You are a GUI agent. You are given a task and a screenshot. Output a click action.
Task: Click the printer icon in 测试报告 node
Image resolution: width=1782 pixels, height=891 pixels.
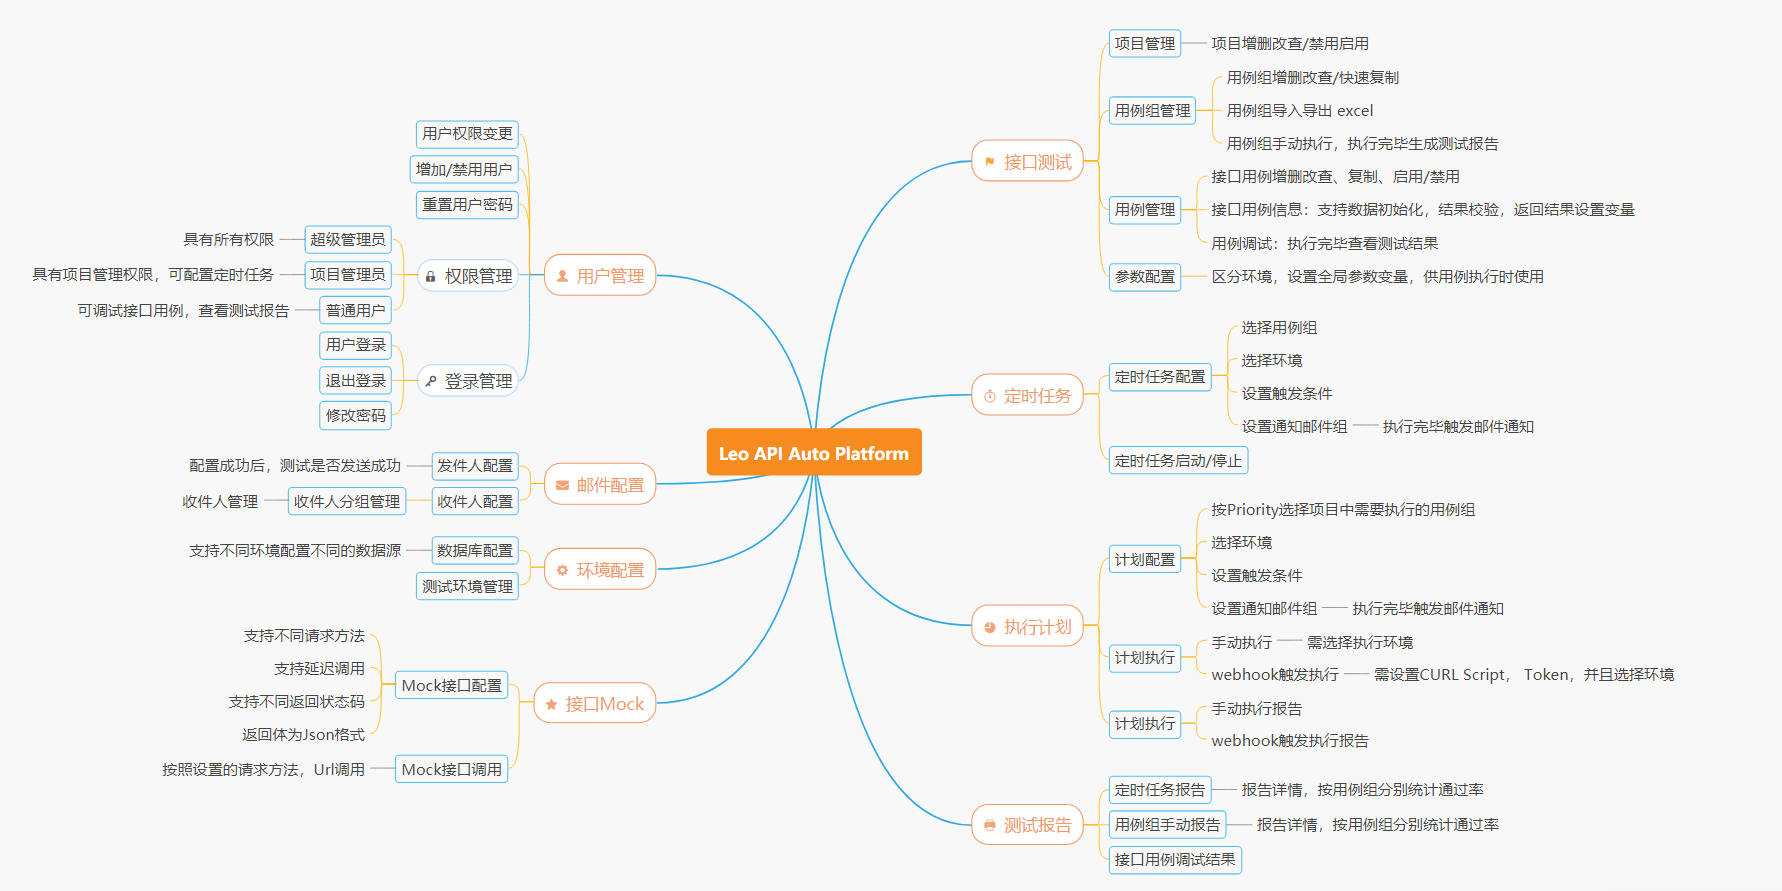989,825
